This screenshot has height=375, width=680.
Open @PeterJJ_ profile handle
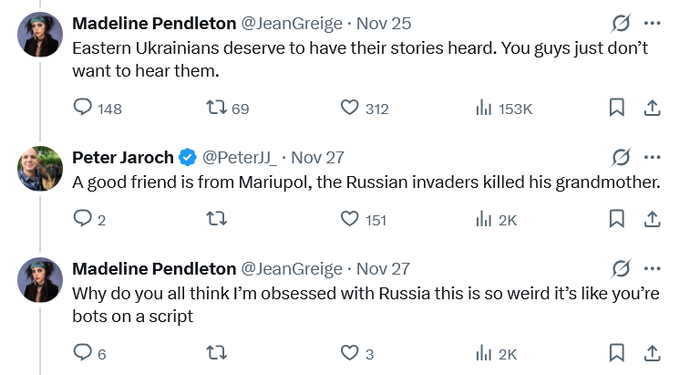239,157
